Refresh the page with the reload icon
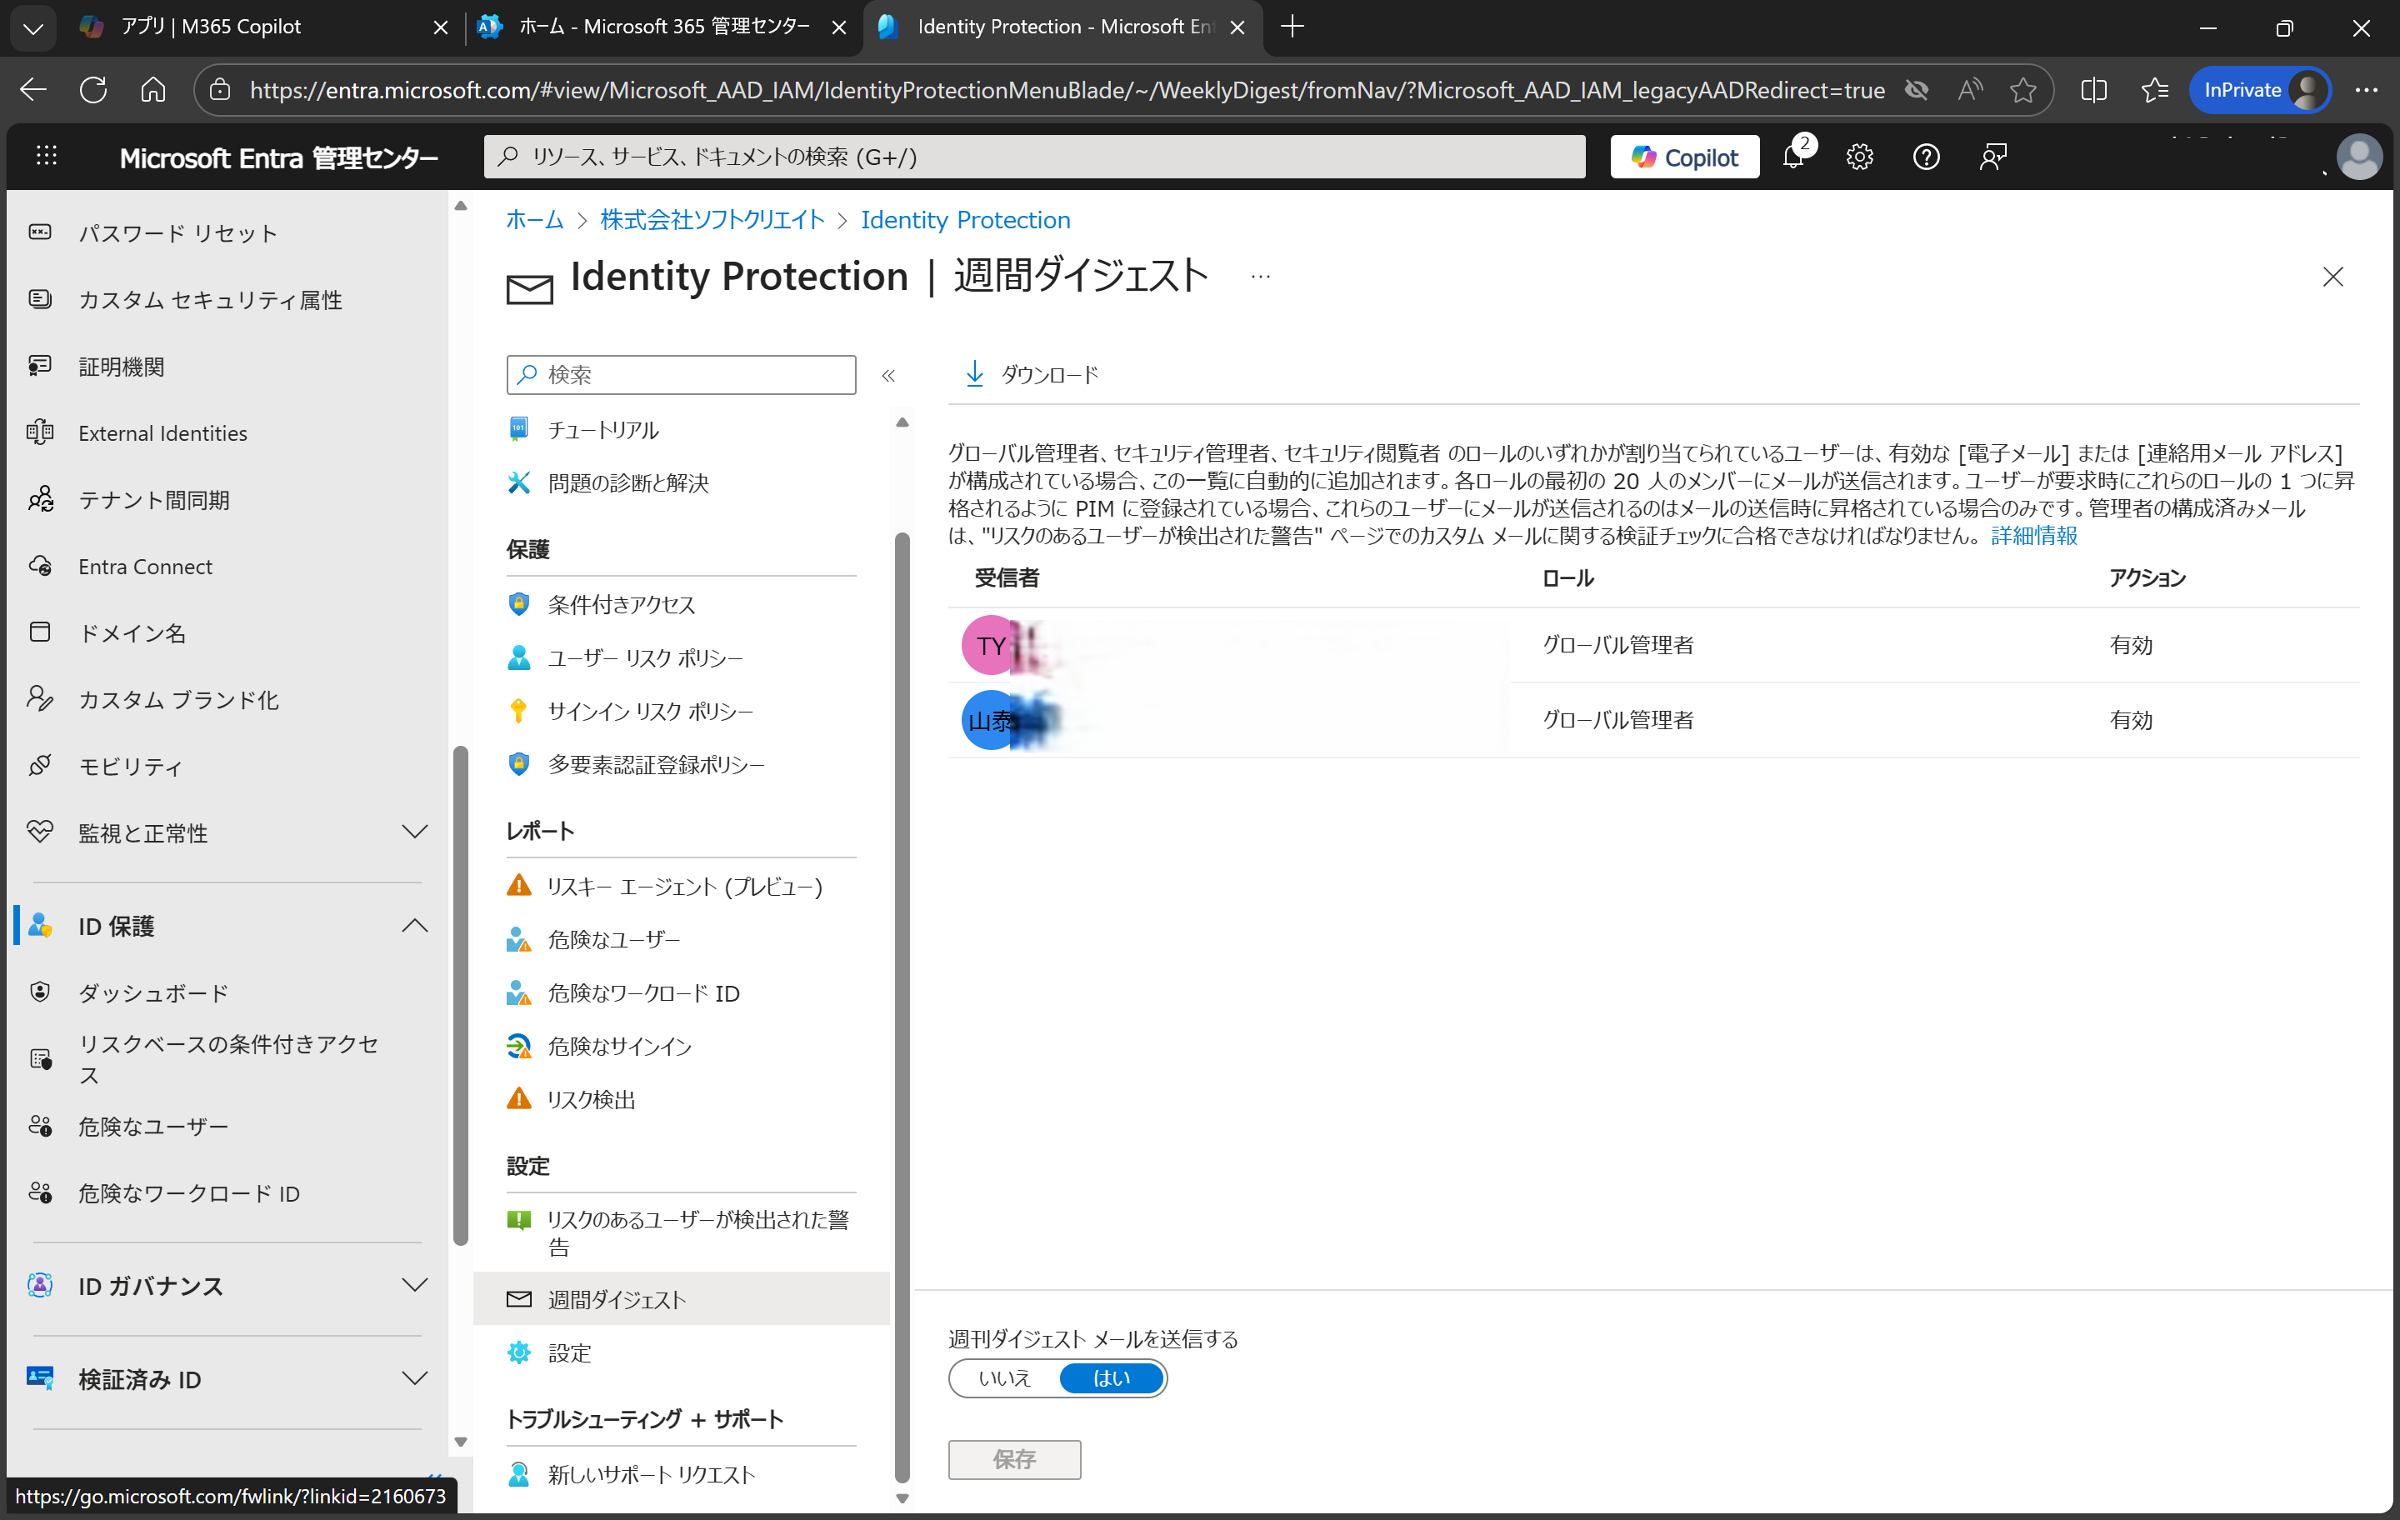This screenshot has height=1520, width=2400. 93,89
